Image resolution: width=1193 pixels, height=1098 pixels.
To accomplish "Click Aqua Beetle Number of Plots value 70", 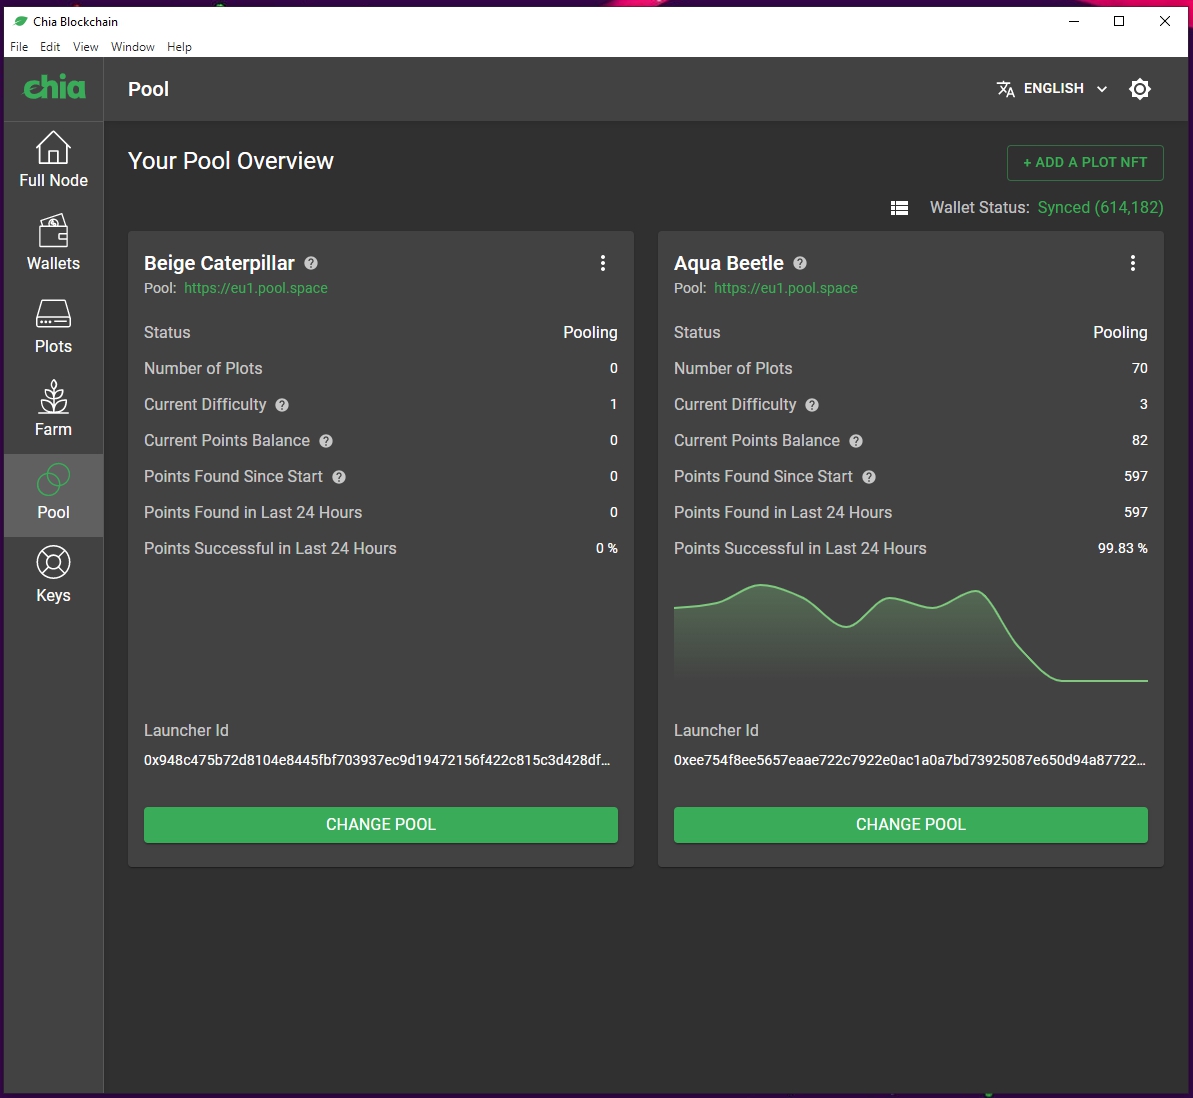I will tap(1139, 368).
